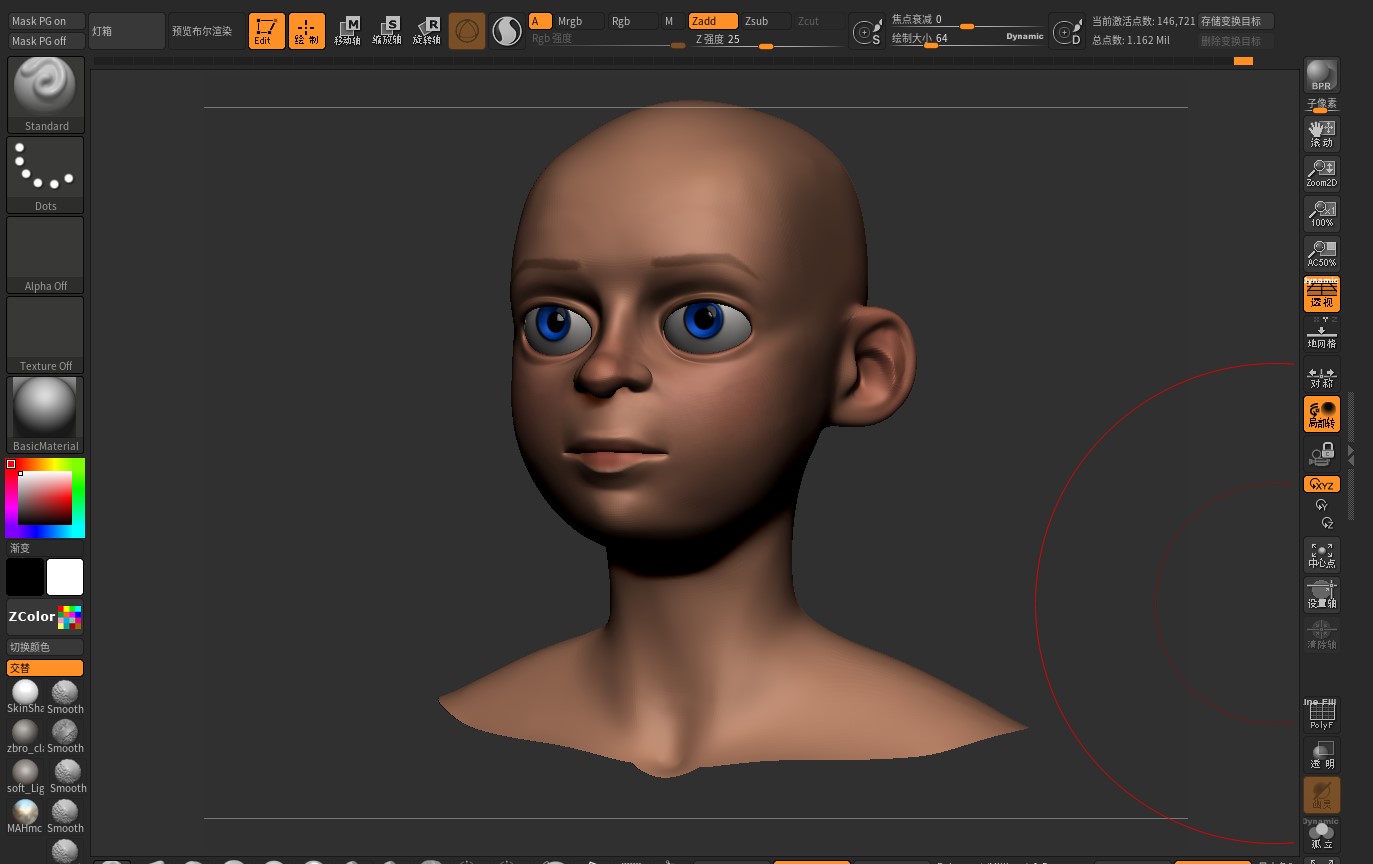Select the MAHmc material sphere
1373x864 pixels.
click(x=25, y=817)
